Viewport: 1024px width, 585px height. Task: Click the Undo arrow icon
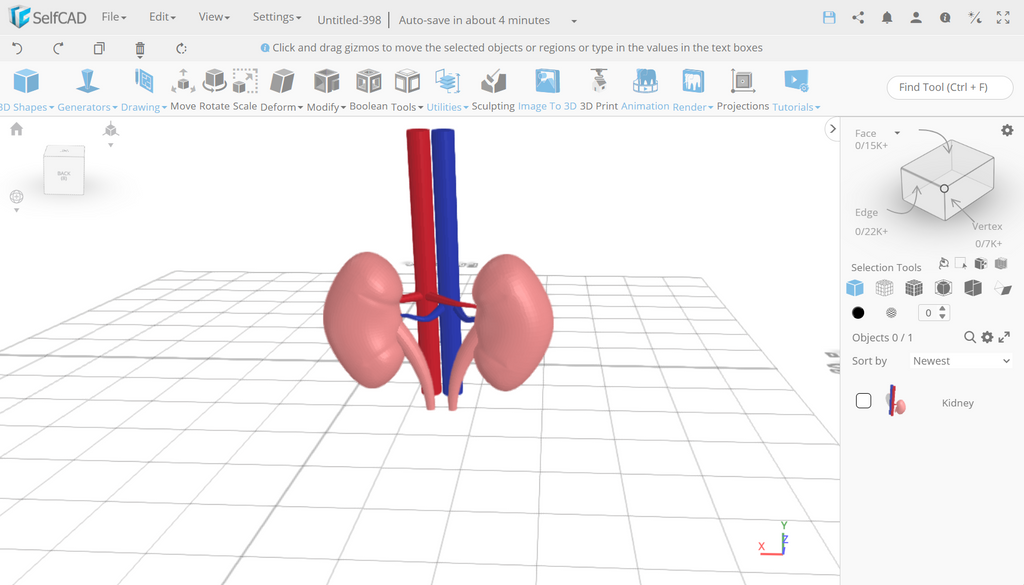point(16,47)
